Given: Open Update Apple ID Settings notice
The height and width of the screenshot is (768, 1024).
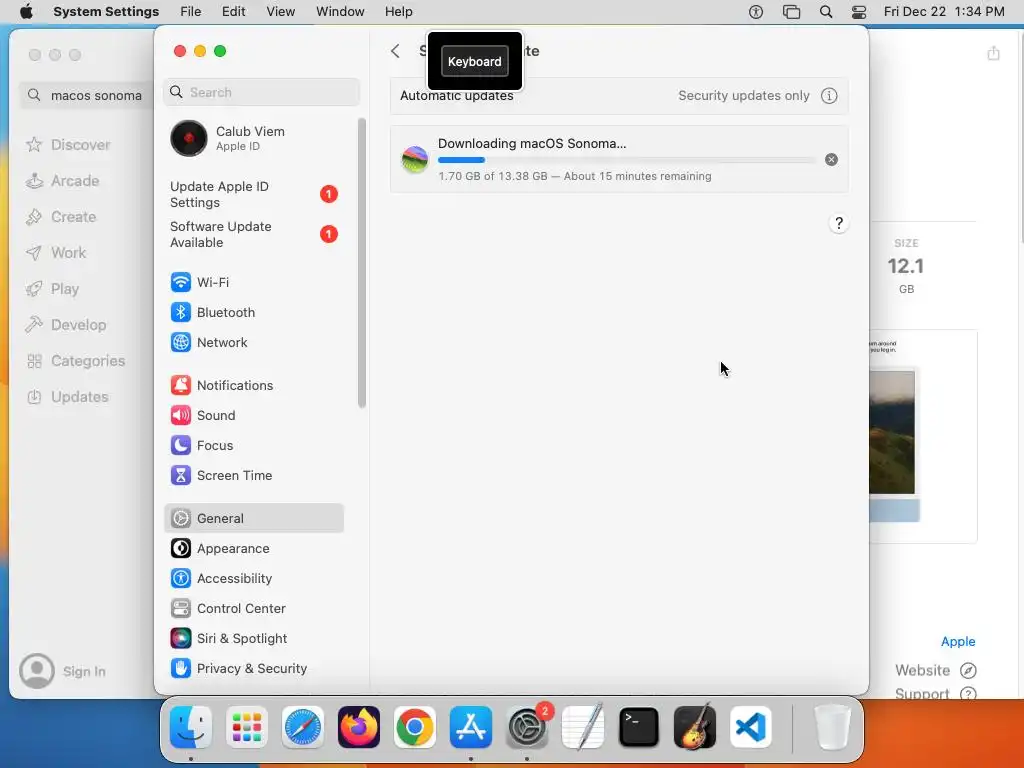Looking at the screenshot, I should [x=253, y=194].
